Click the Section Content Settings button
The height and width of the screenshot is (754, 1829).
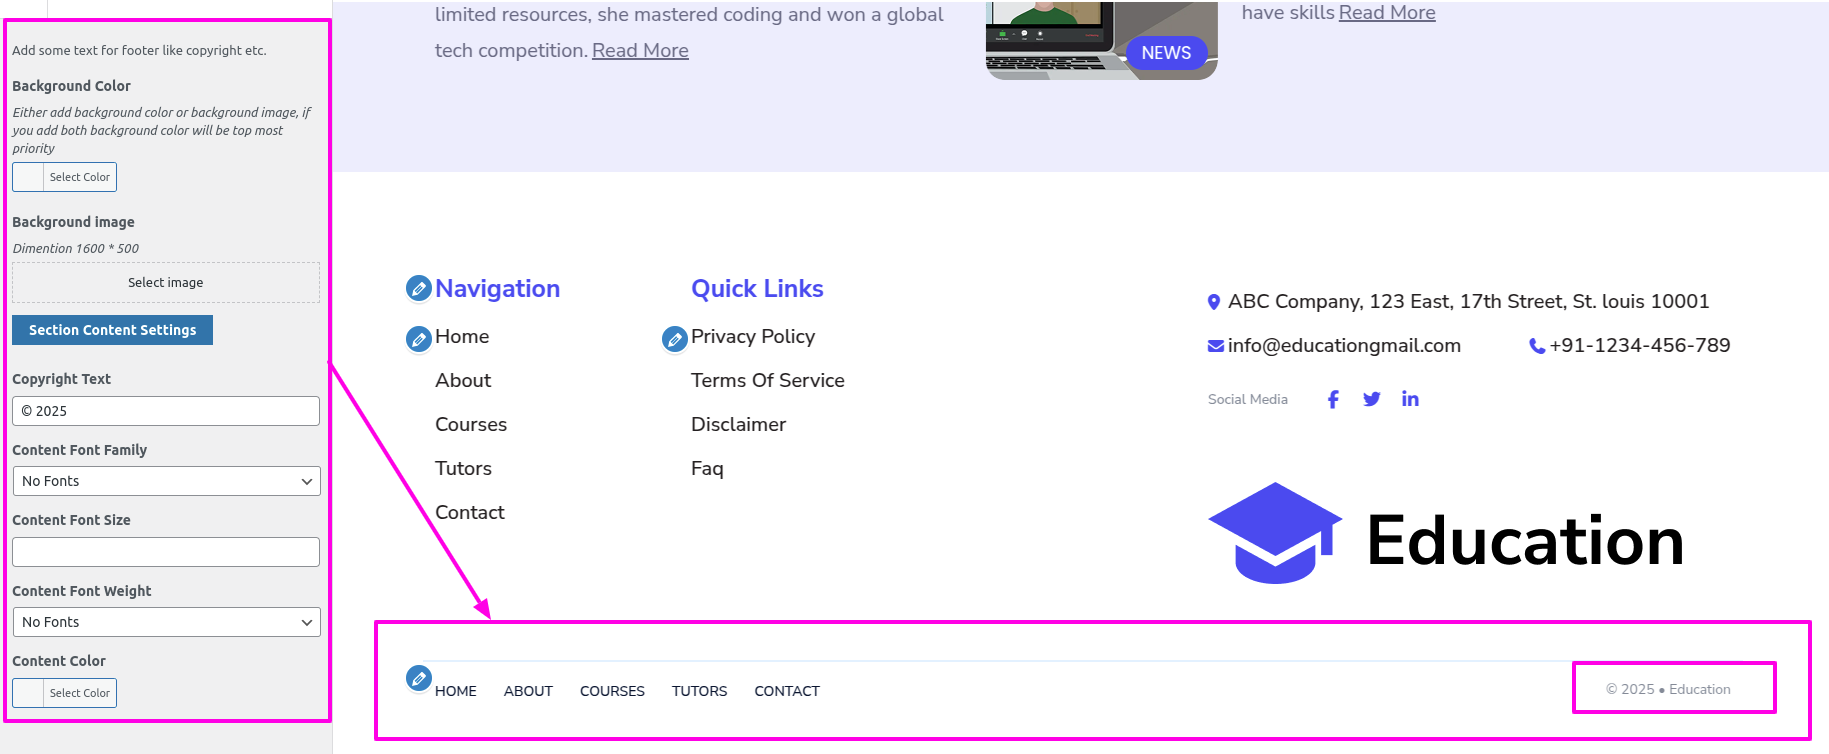112,330
